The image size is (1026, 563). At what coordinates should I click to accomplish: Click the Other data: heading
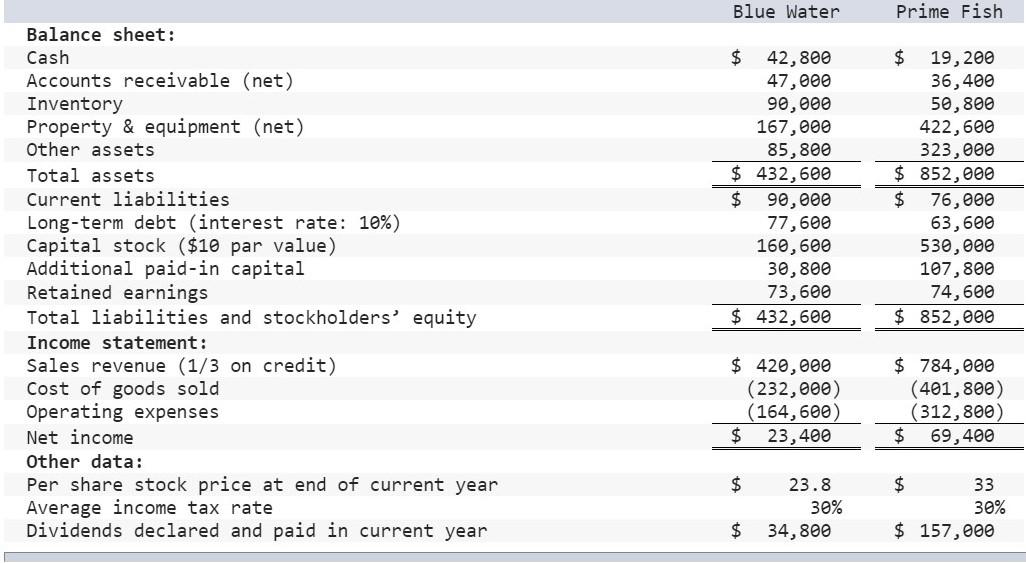click(85, 462)
